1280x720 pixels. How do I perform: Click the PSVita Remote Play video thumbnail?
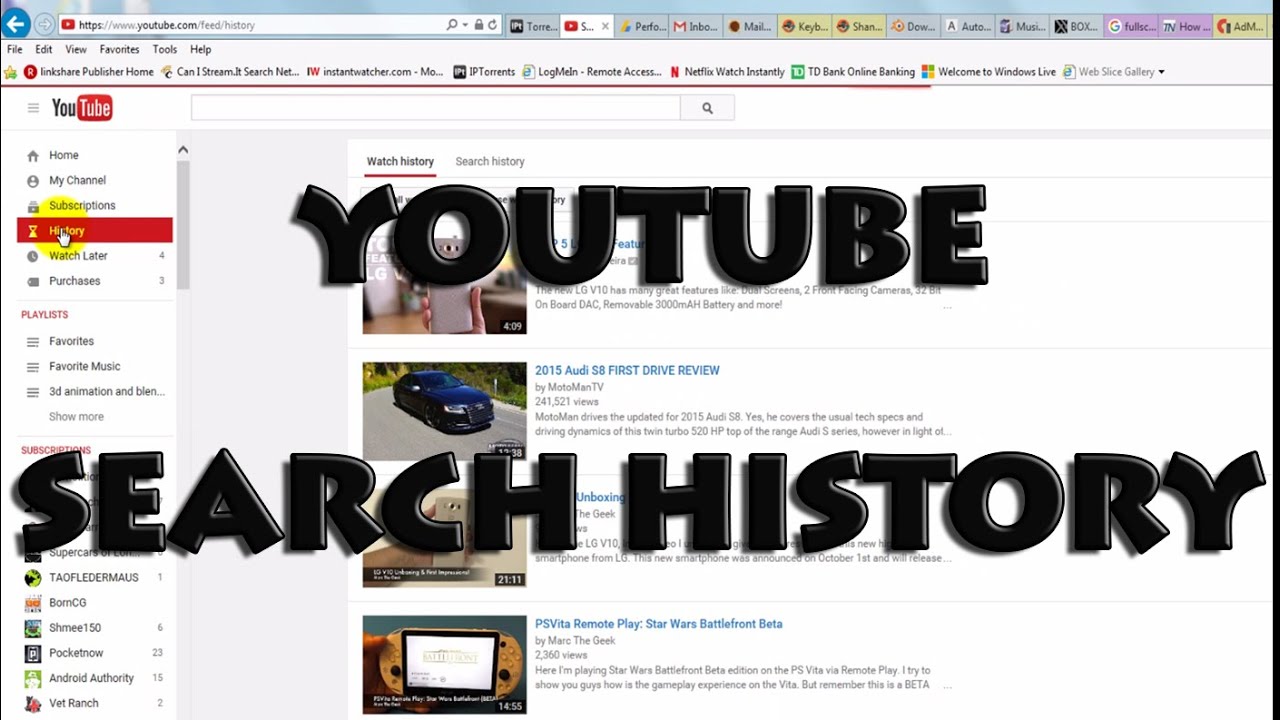[444, 664]
